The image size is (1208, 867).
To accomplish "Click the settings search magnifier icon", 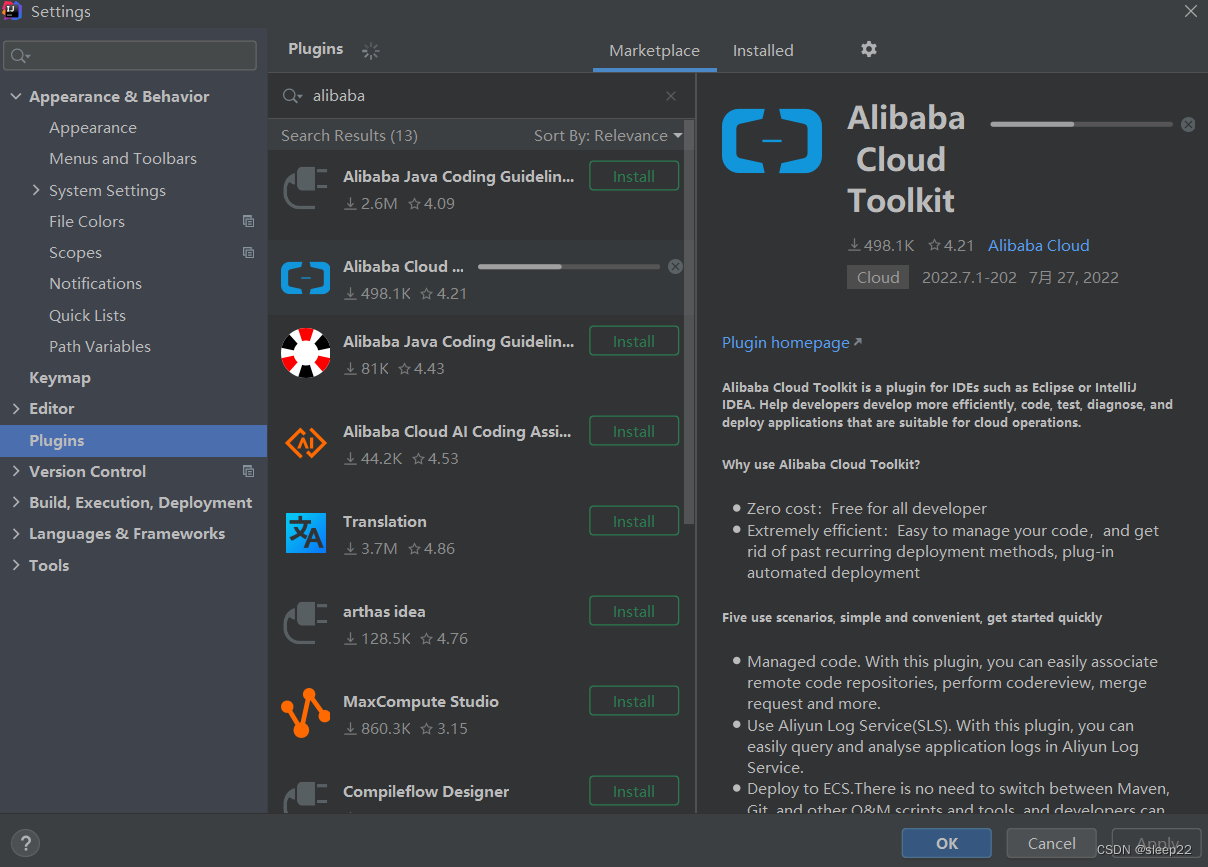I will 21,56.
